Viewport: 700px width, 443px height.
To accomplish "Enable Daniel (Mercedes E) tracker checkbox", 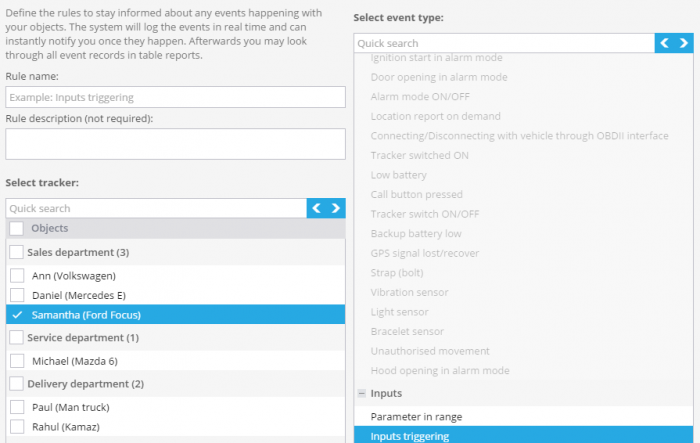I will 17,295.
